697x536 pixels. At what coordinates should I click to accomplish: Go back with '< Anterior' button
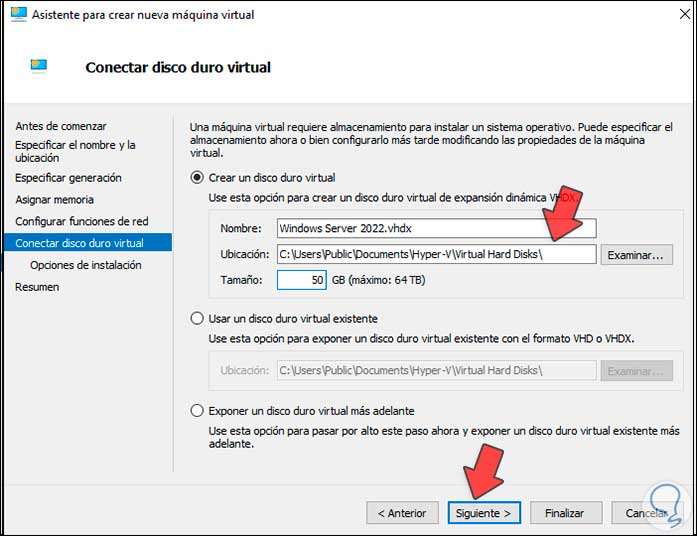point(402,513)
